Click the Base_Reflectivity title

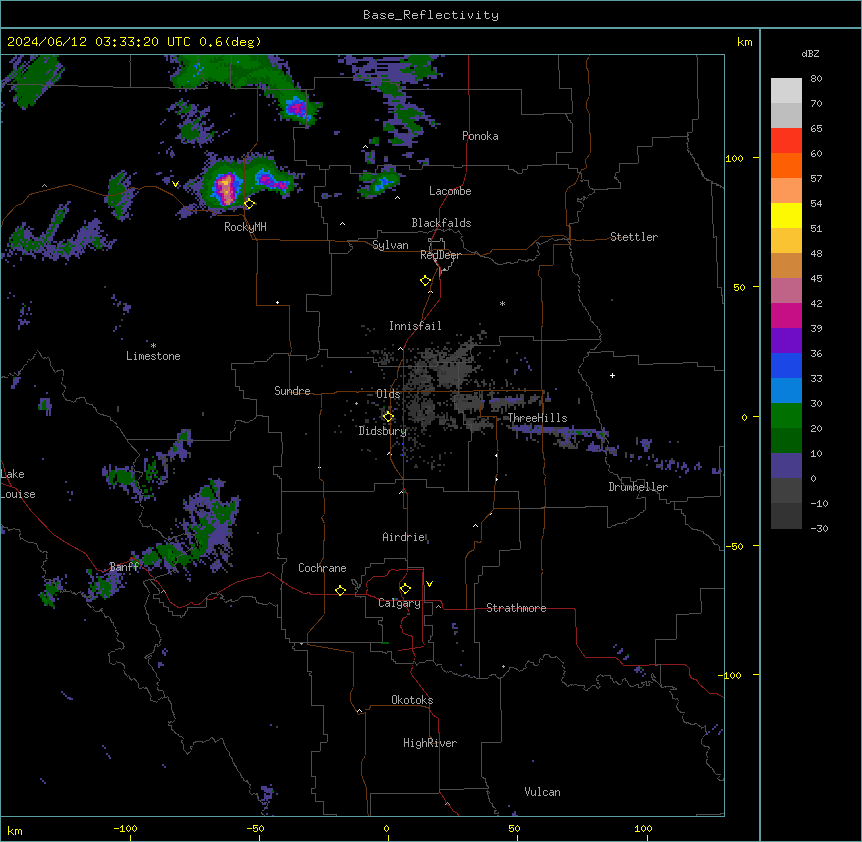[x=431, y=15]
